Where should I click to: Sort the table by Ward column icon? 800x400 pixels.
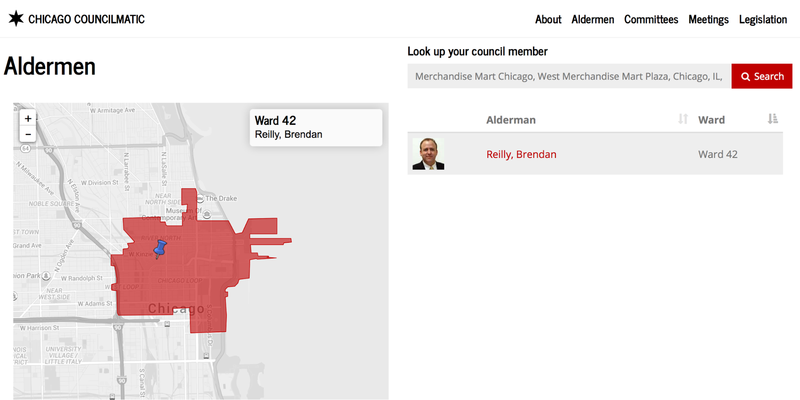[x=772, y=119]
